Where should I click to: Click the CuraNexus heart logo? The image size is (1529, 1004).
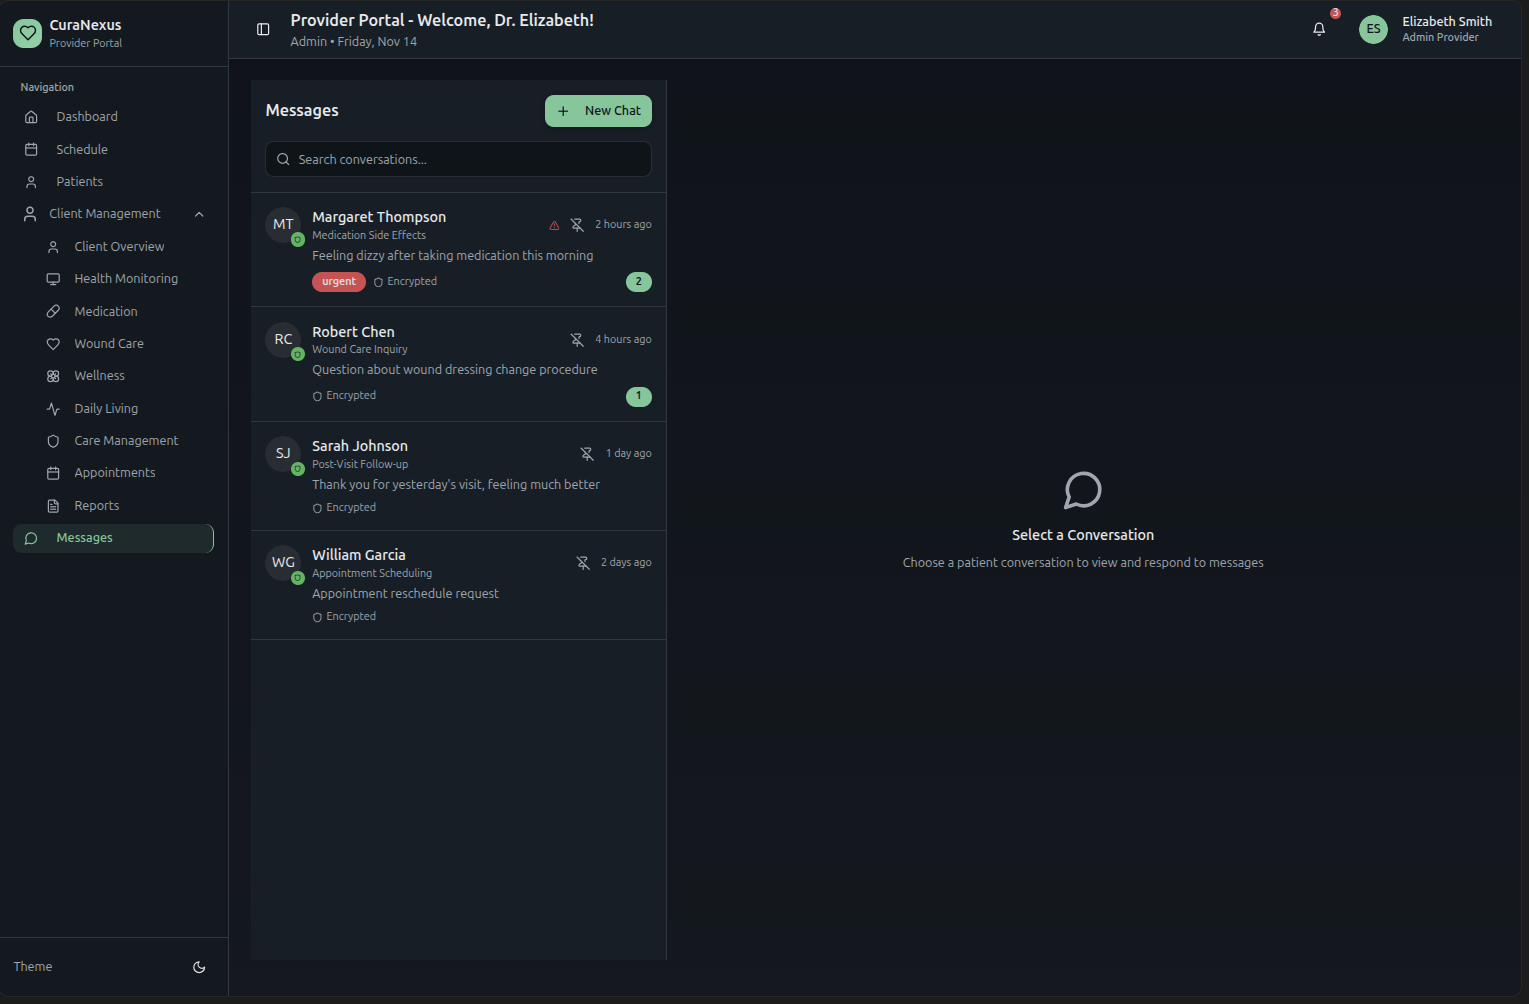(x=28, y=33)
